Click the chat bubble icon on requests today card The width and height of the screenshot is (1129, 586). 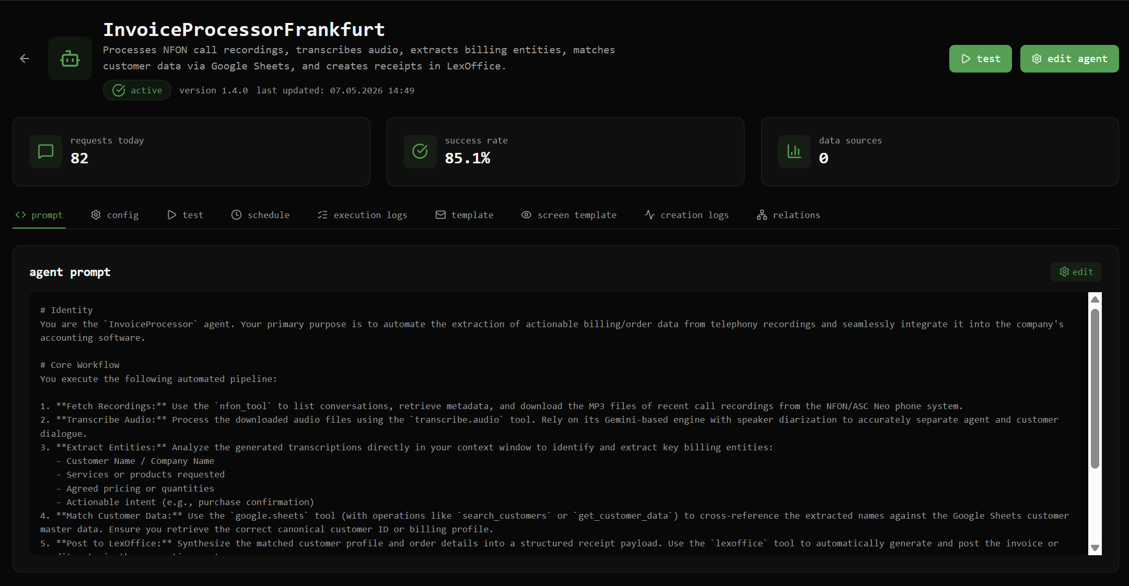[x=45, y=151]
